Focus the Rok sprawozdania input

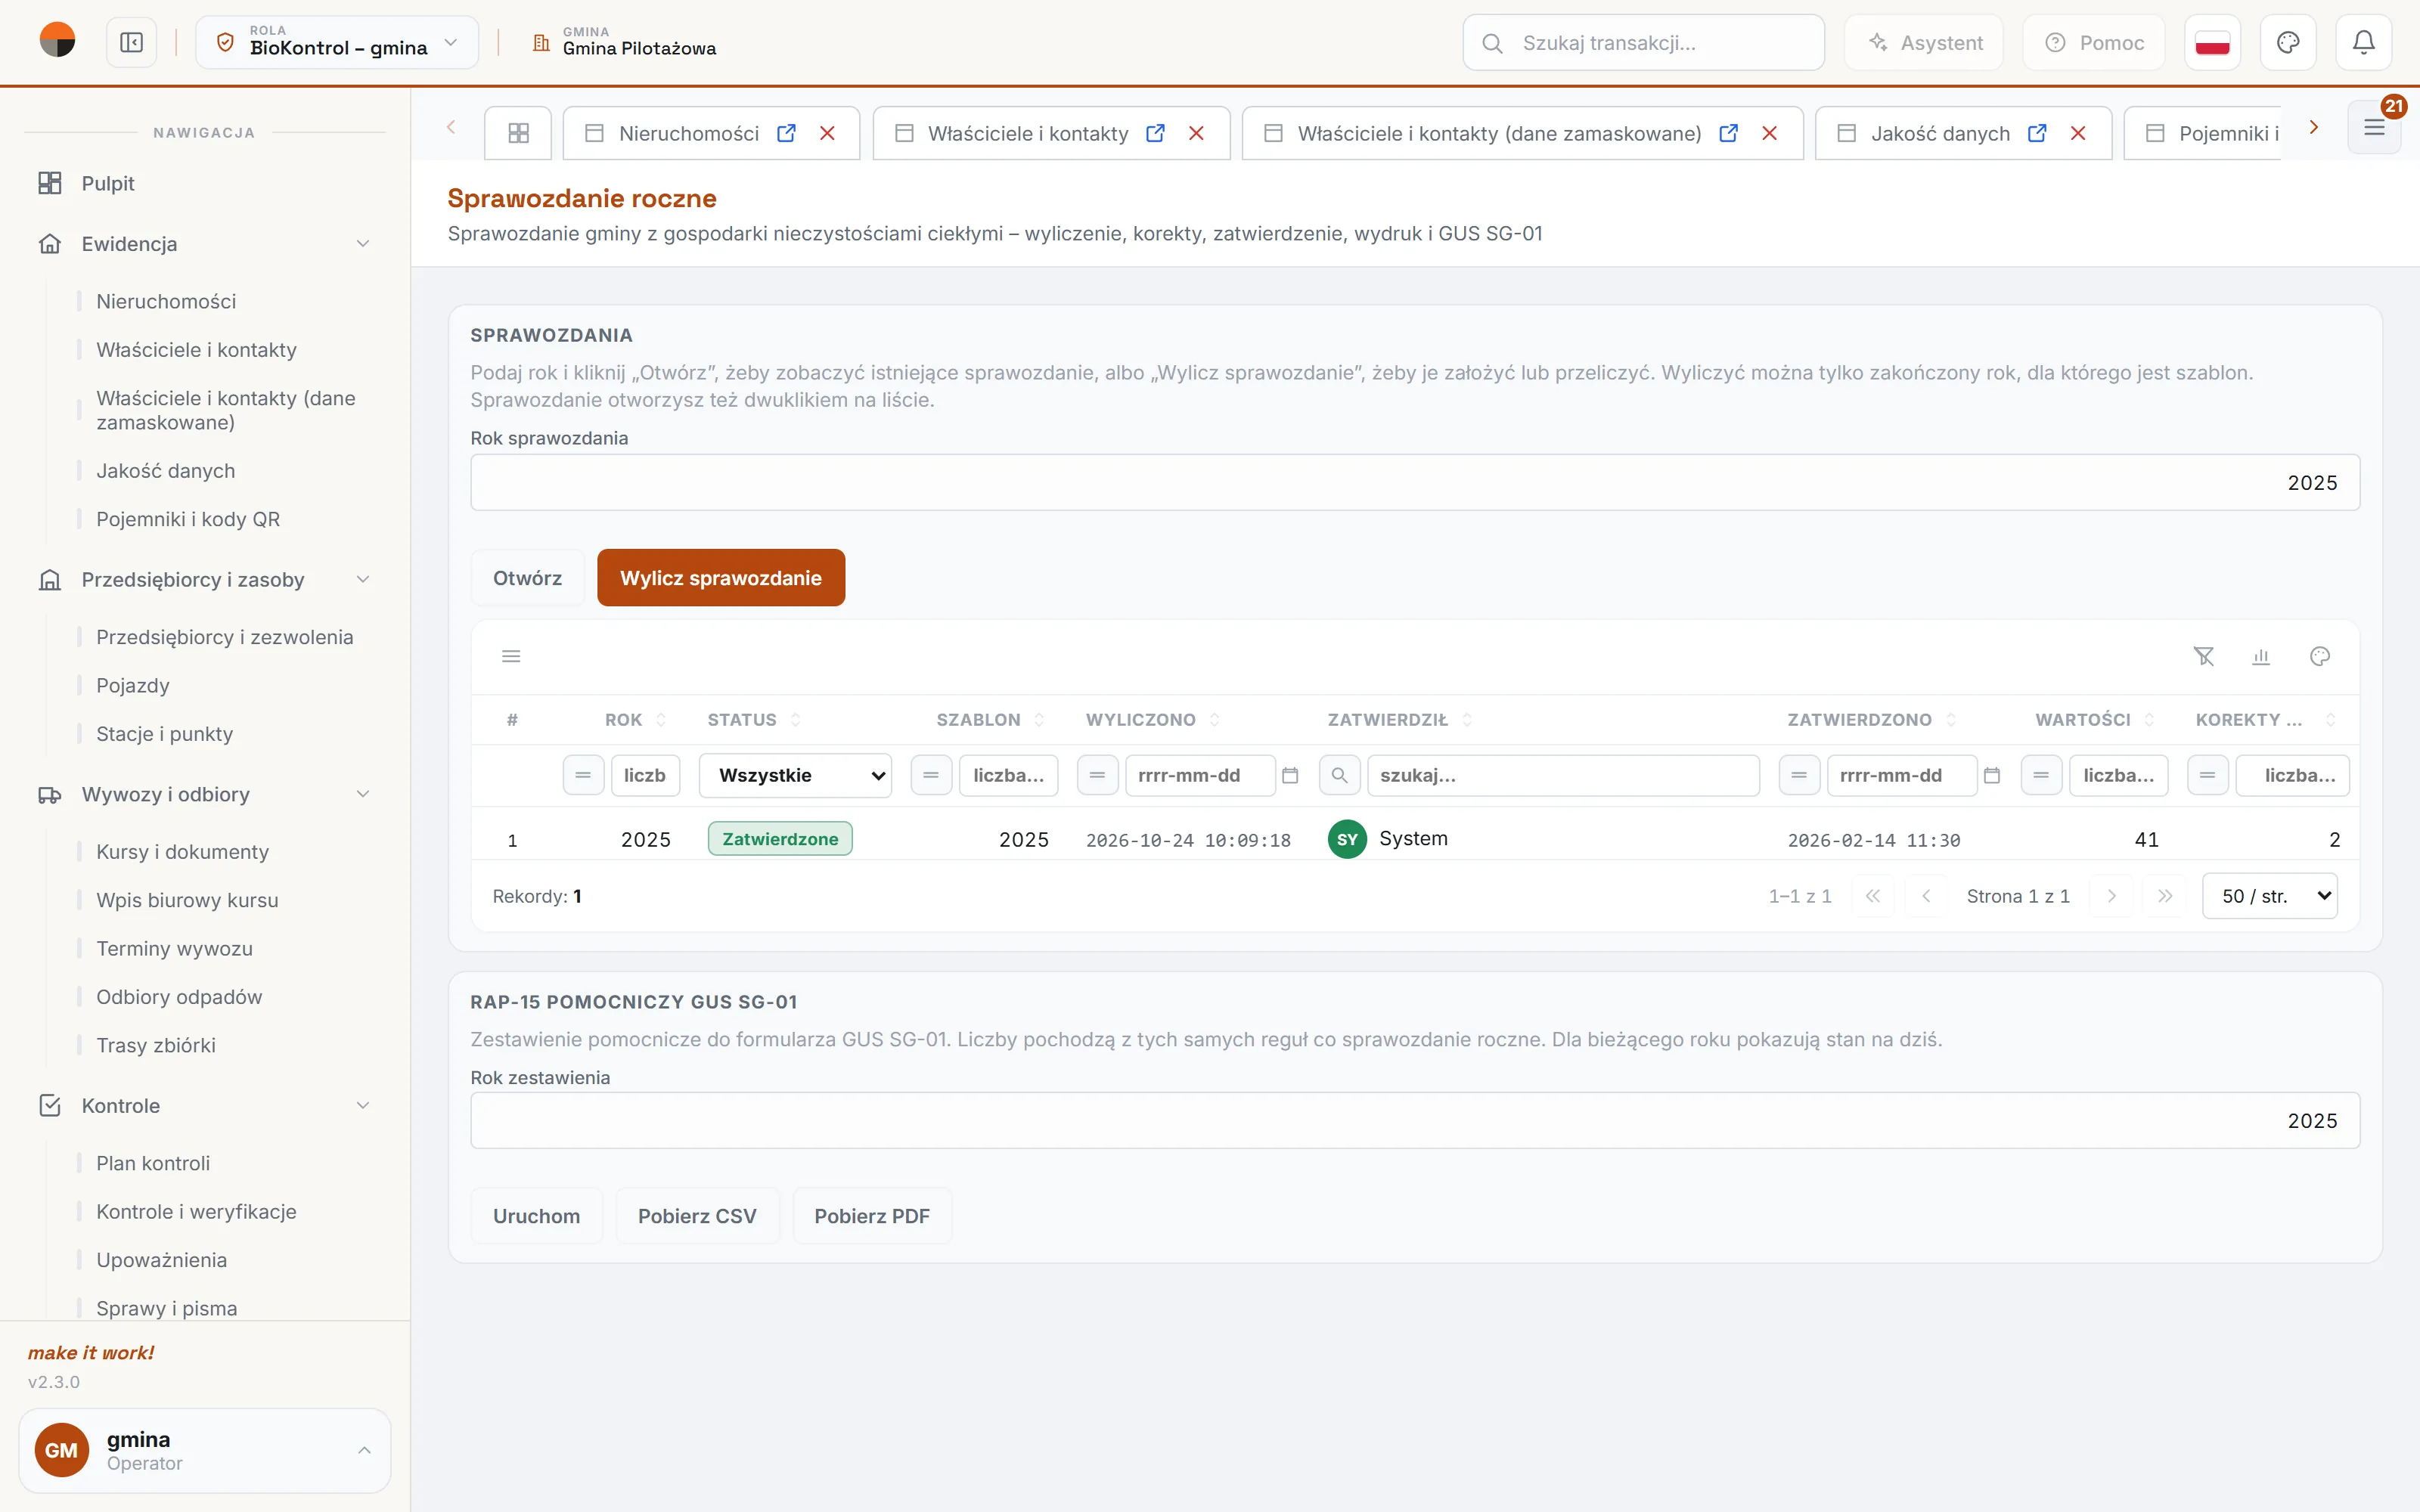pyautogui.click(x=1415, y=483)
